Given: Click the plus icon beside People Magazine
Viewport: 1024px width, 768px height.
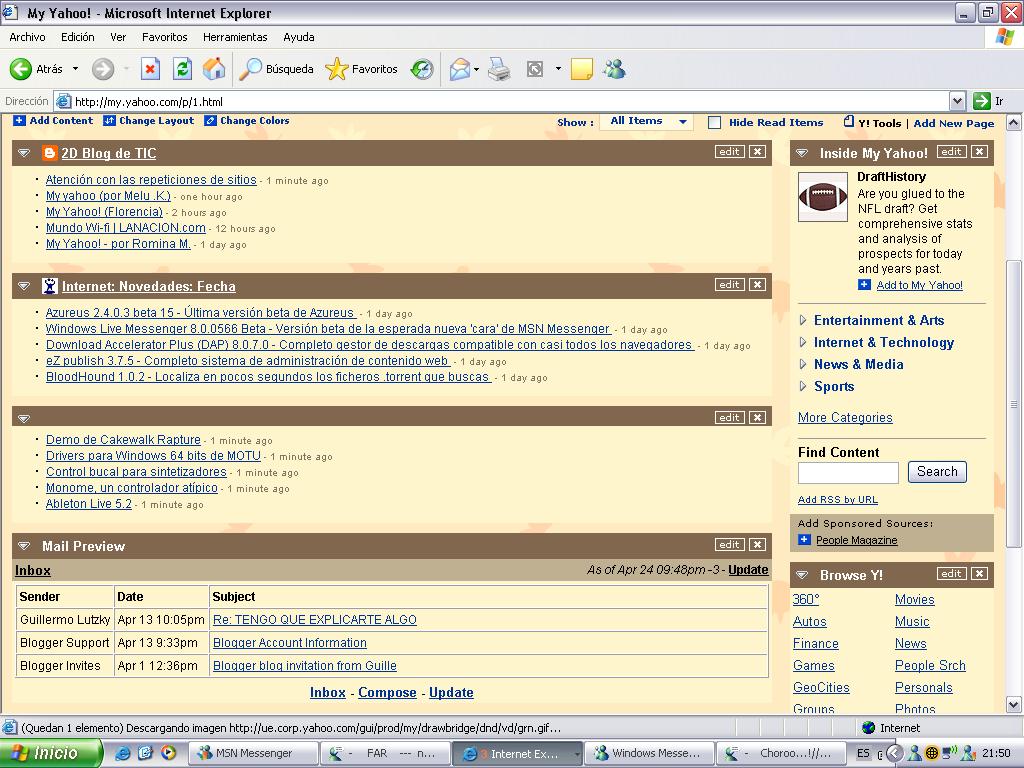Looking at the screenshot, I should (805, 539).
